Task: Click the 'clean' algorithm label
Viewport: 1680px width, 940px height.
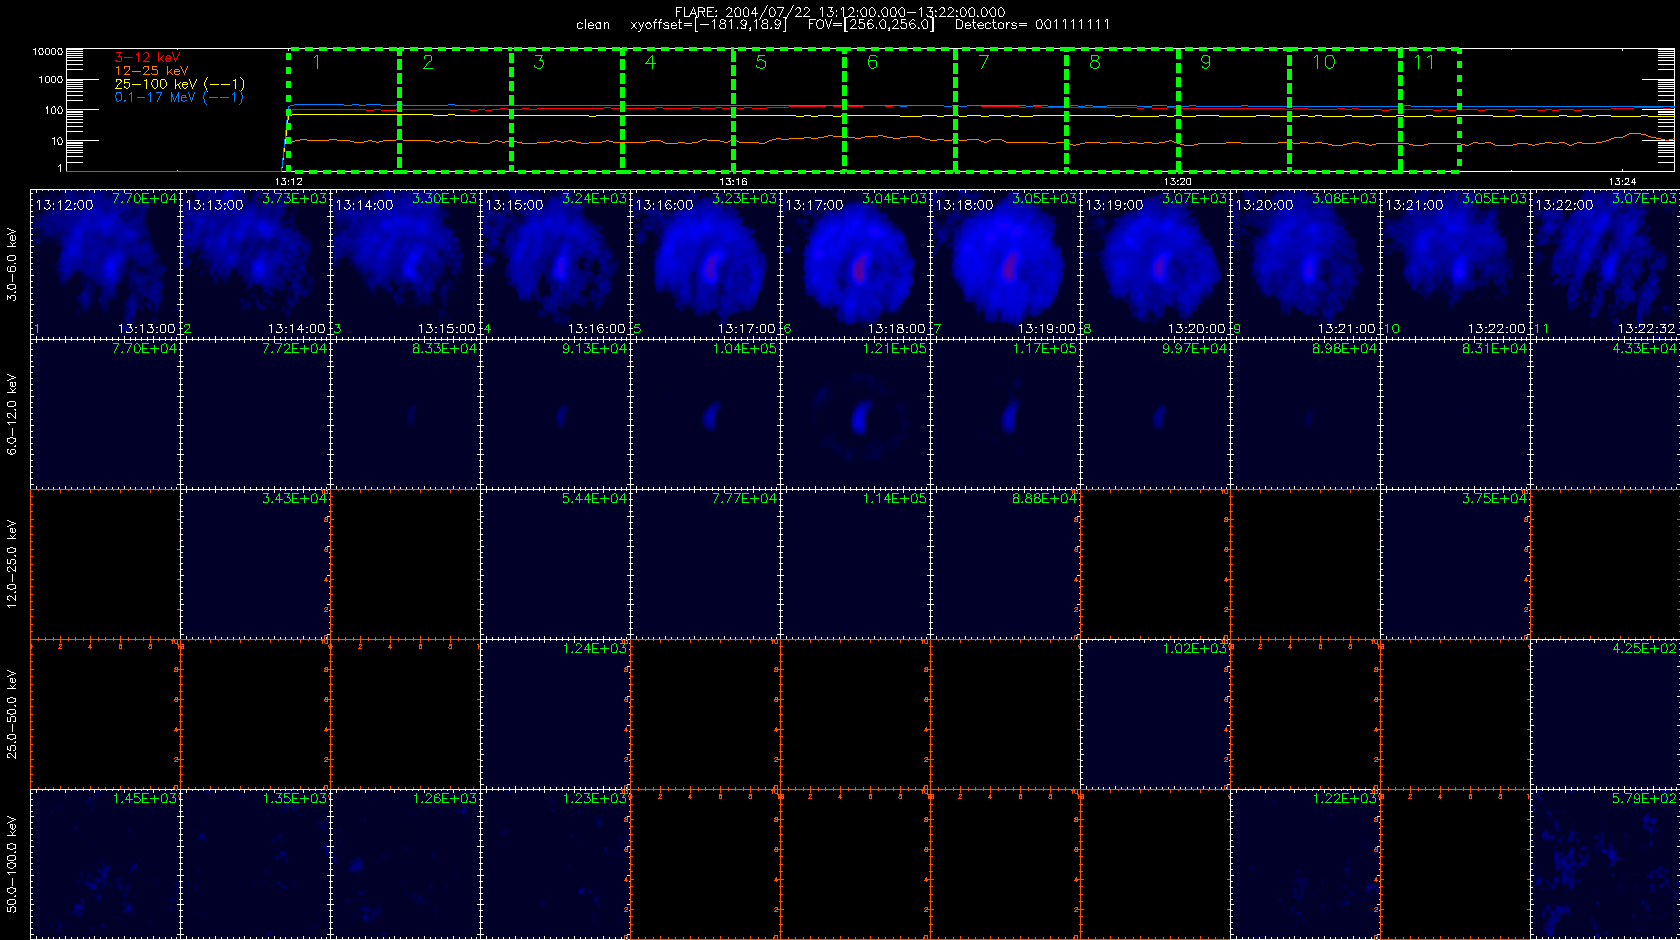Action: 593,24
